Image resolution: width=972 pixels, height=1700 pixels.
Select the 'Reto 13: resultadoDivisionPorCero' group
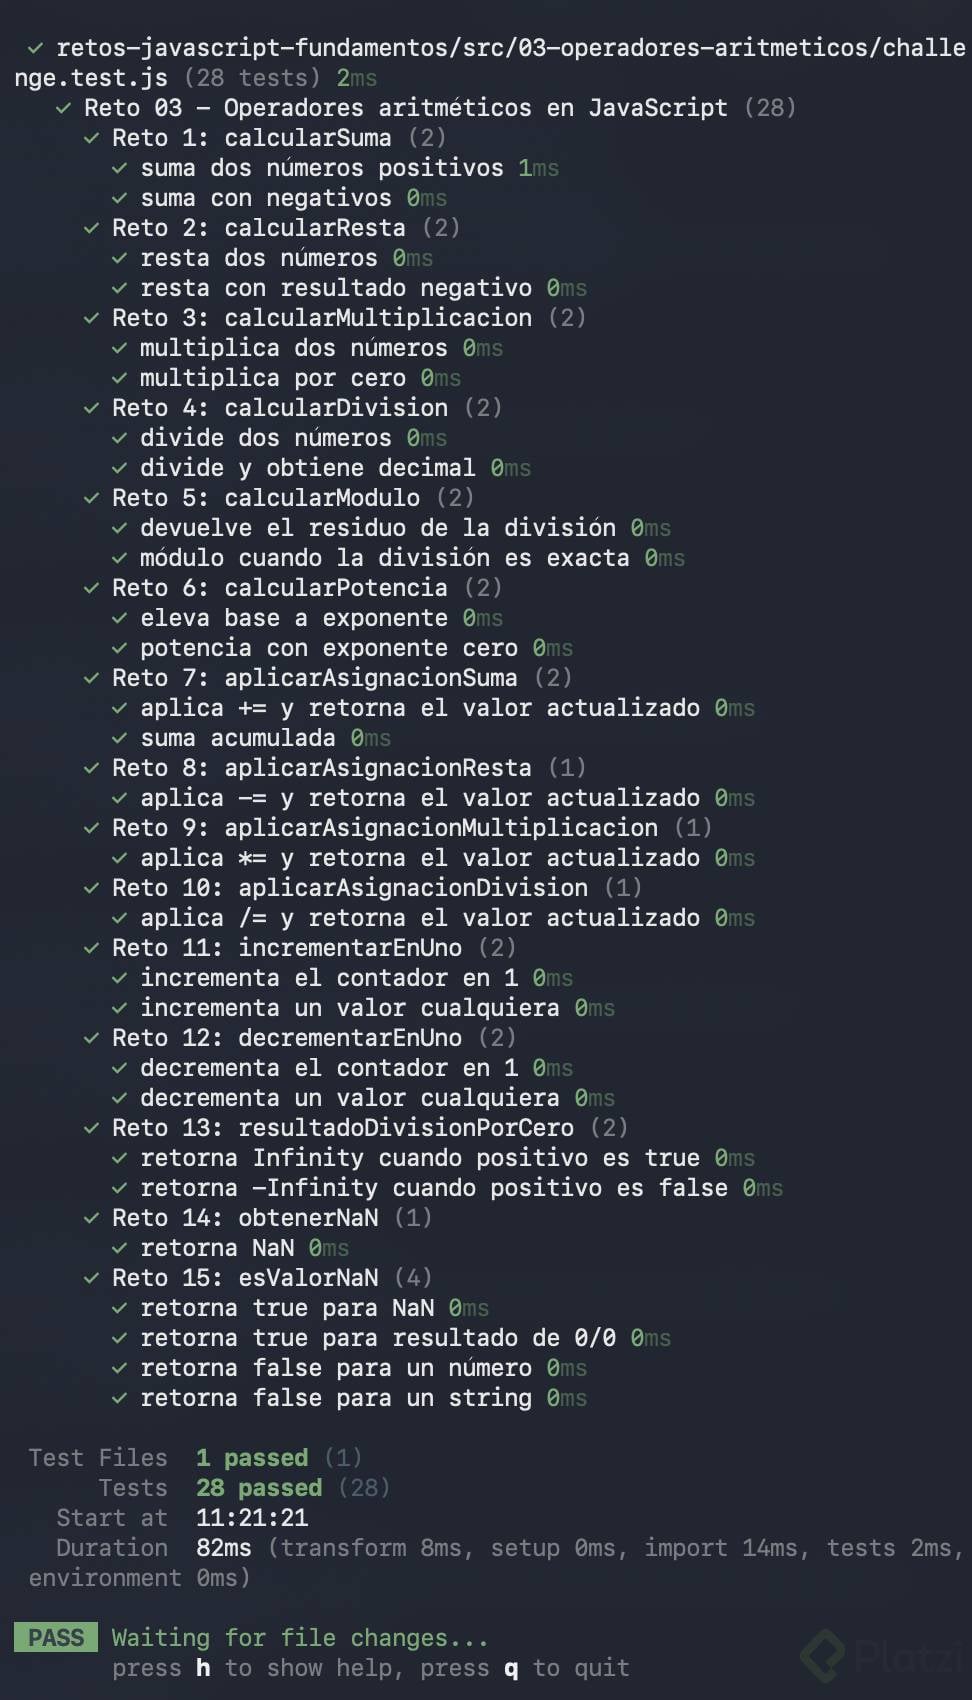click(370, 1128)
